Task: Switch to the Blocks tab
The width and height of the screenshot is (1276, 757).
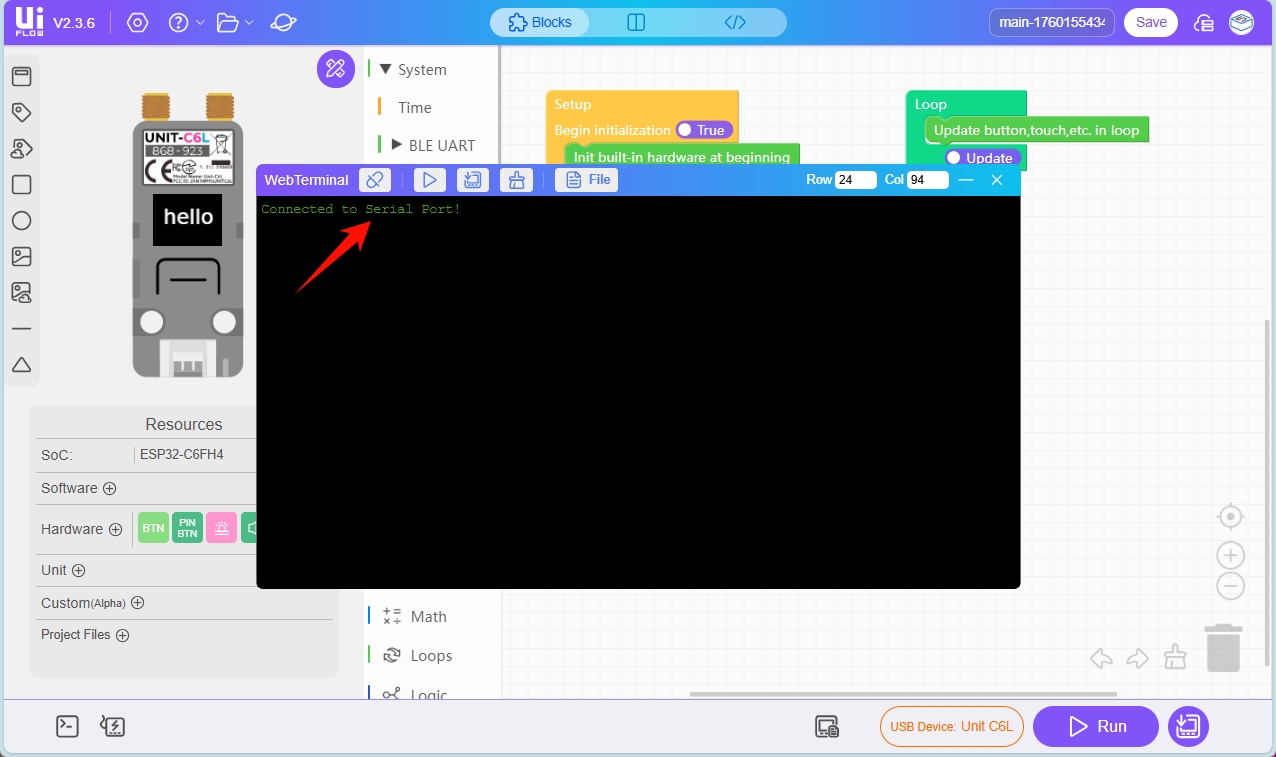Action: 540,22
